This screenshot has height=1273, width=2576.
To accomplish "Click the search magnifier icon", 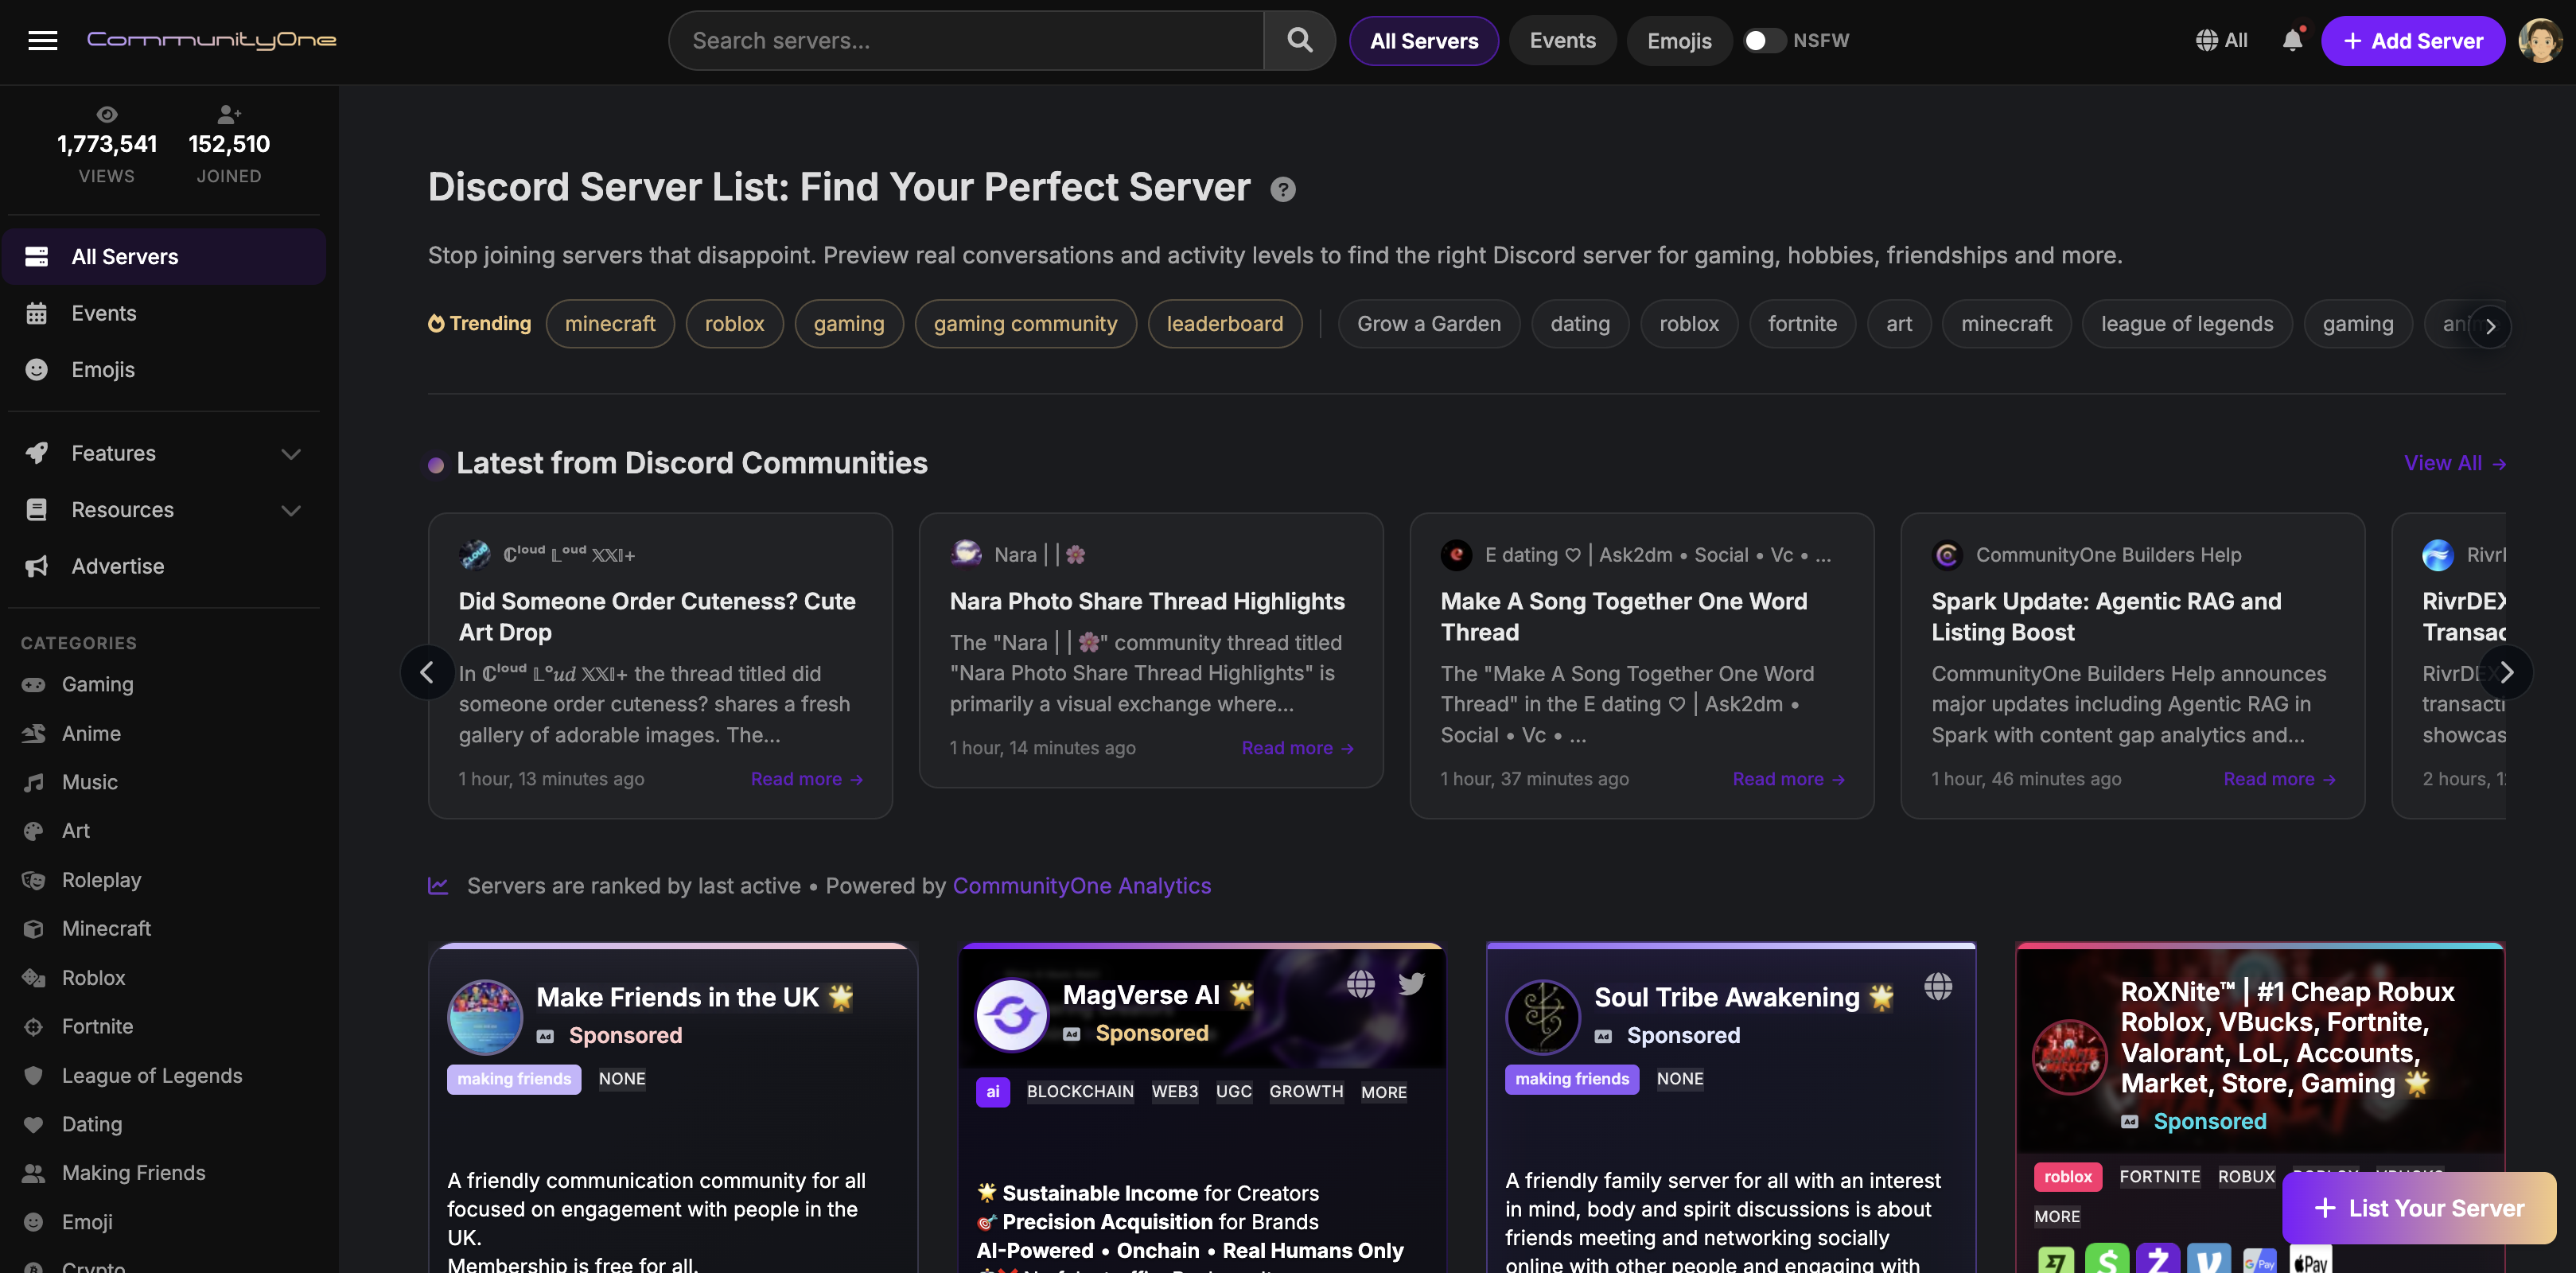I will [1300, 40].
